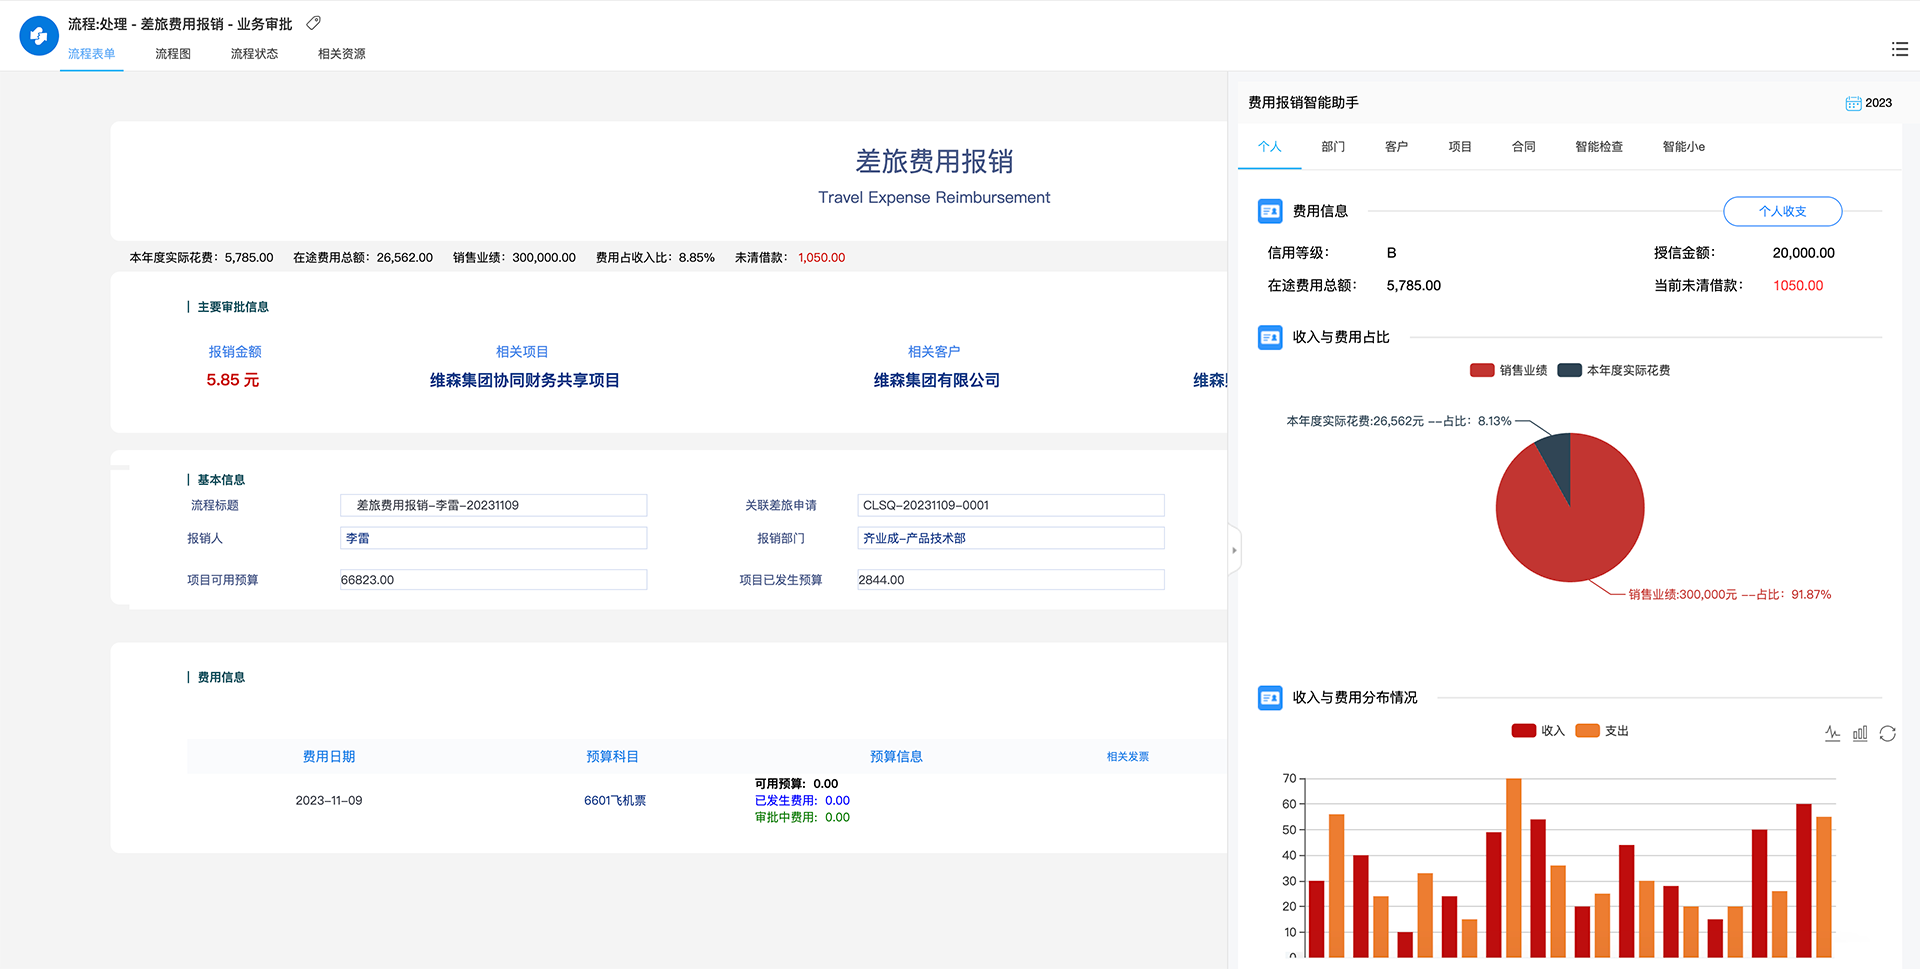Click the 收入与费用分布情况 section icon
The width and height of the screenshot is (1920, 969).
tap(1269, 697)
